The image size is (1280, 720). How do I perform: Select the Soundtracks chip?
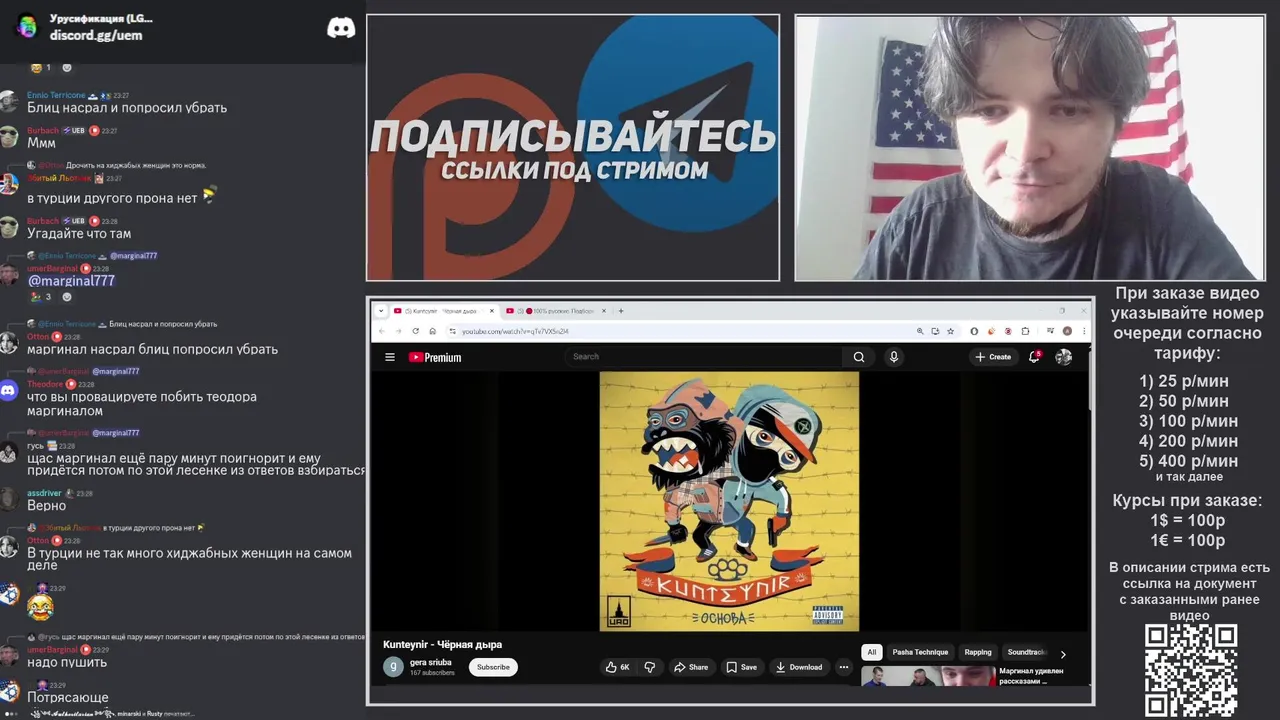point(1026,652)
